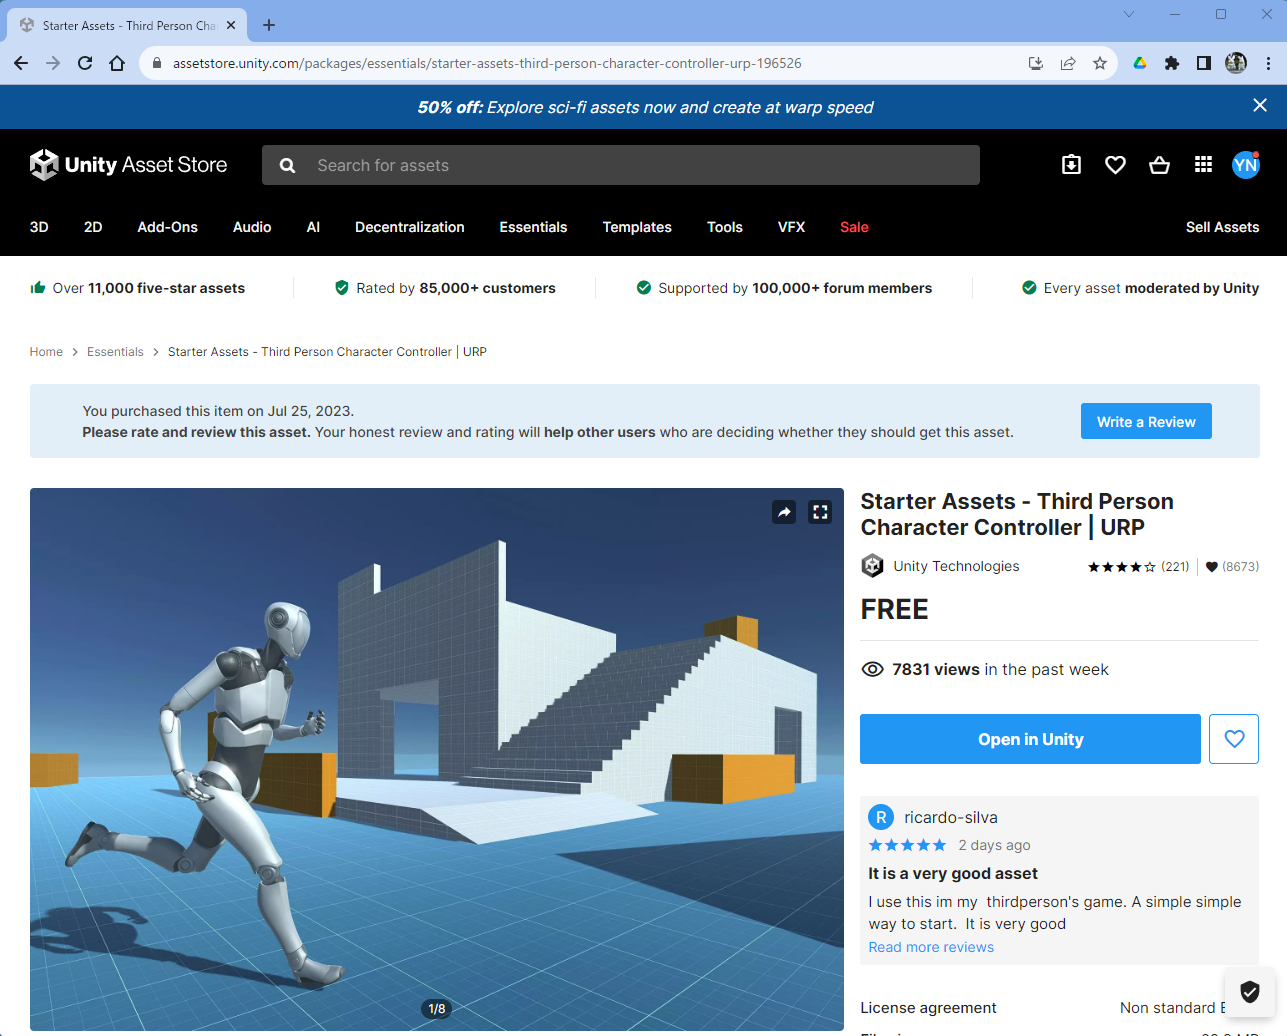The width and height of the screenshot is (1287, 1036).
Task: Open the Essentials navigation item
Action: (x=533, y=227)
